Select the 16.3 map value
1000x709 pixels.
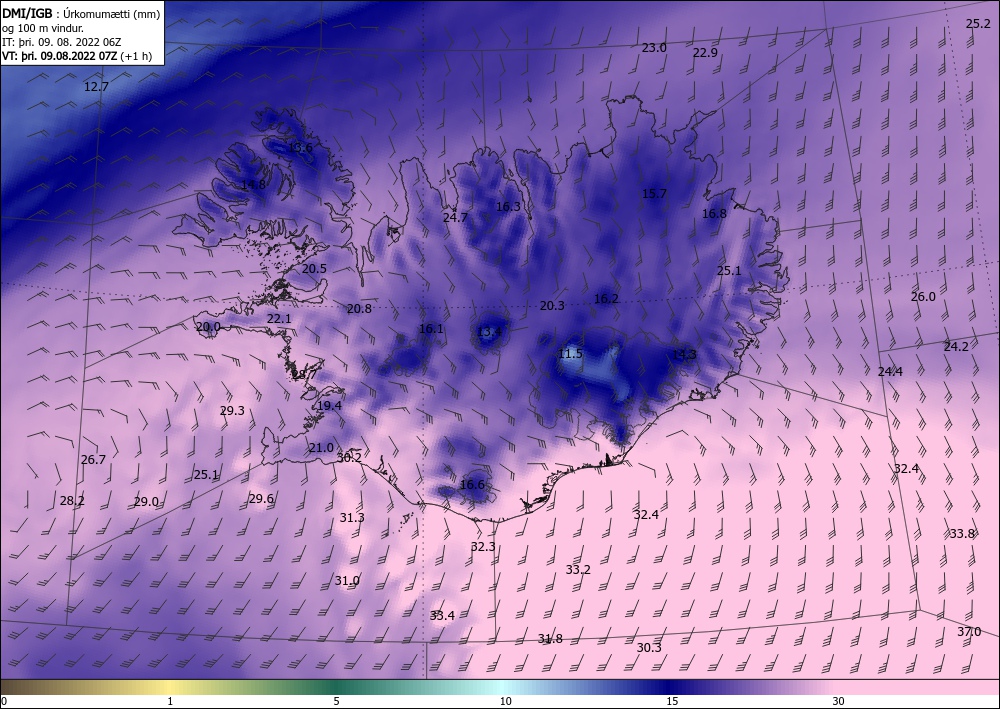[x=508, y=207]
